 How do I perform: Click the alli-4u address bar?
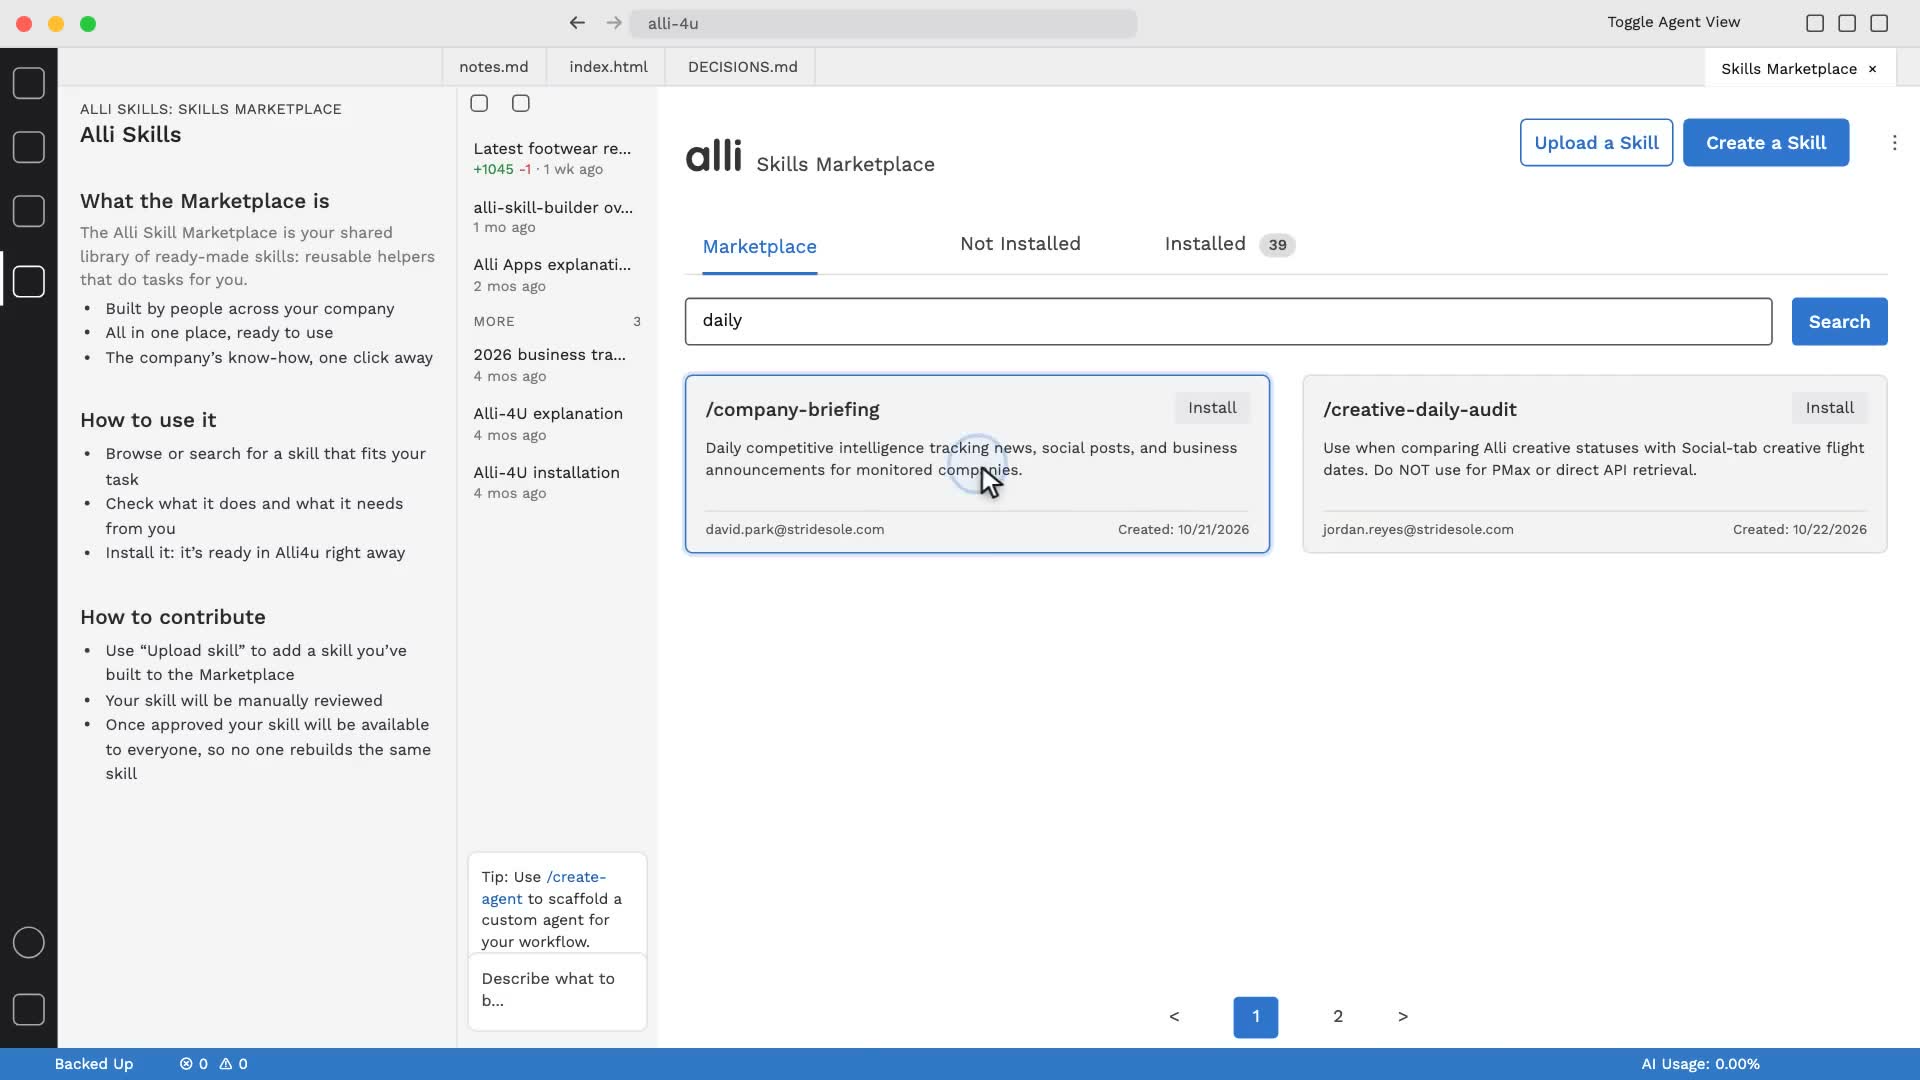pyautogui.click(x=884, y=23)
